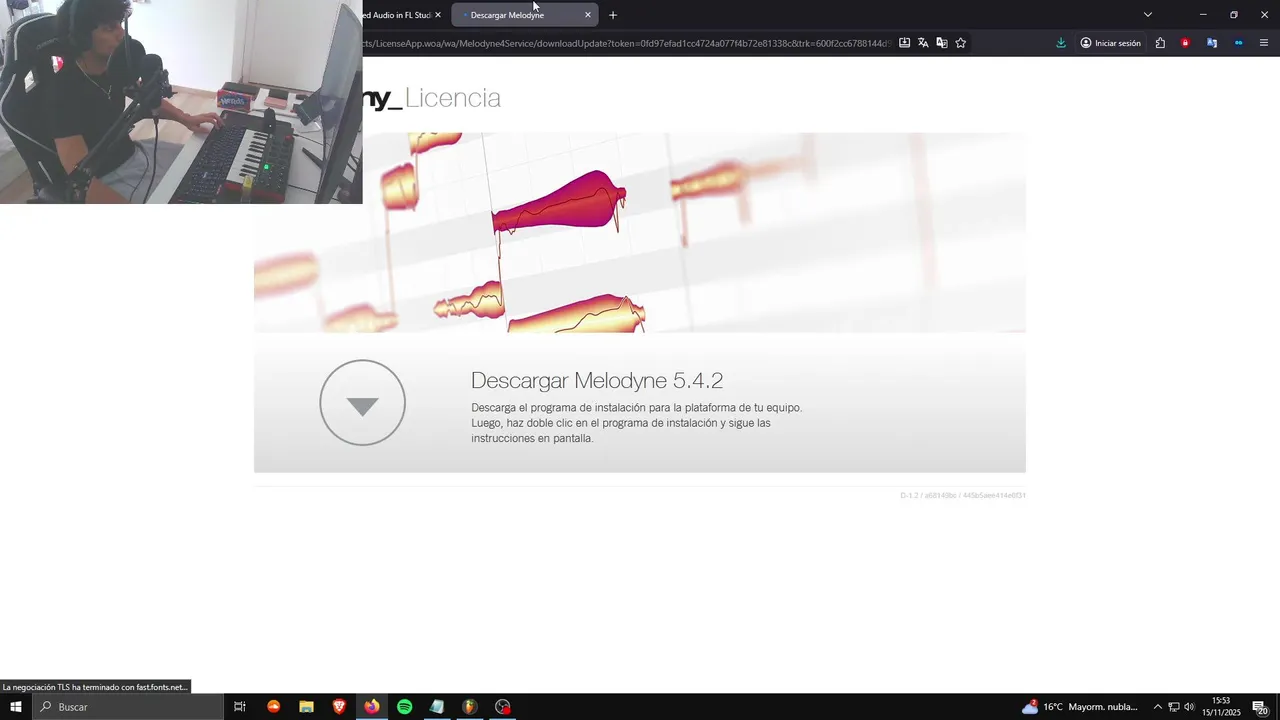Click the translate page icon in address bar
Image resolution: width=1280 pixels, height=720 pixels.
point(923,43)
